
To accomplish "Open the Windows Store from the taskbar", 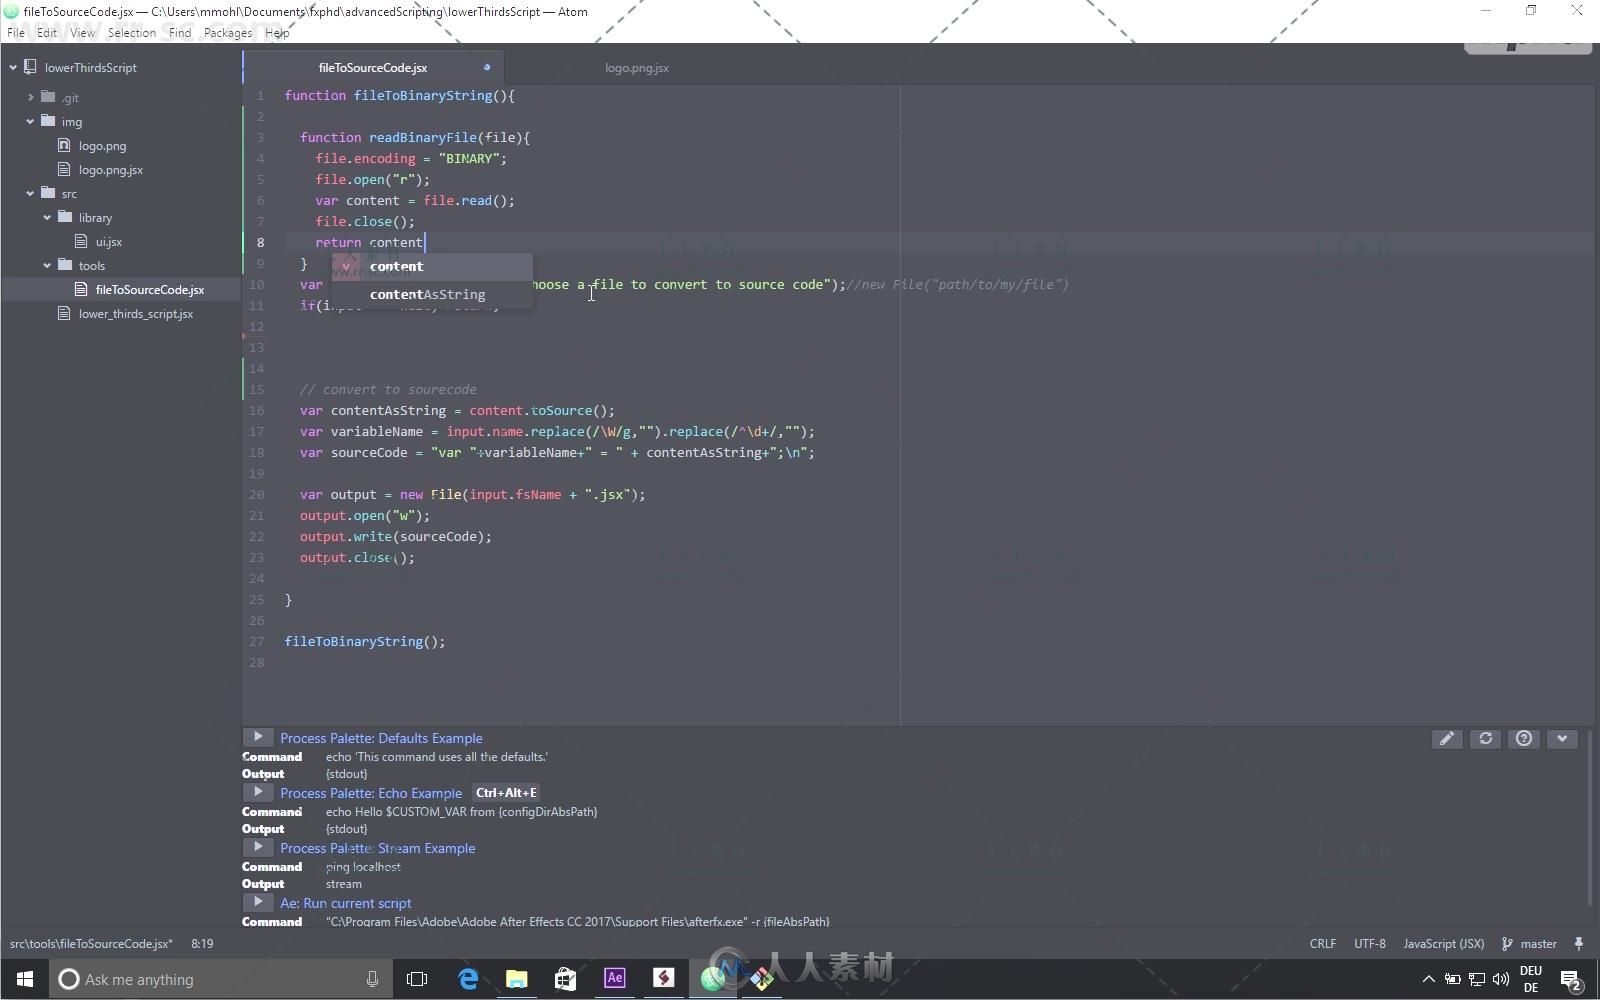I will tap(566, 979).
